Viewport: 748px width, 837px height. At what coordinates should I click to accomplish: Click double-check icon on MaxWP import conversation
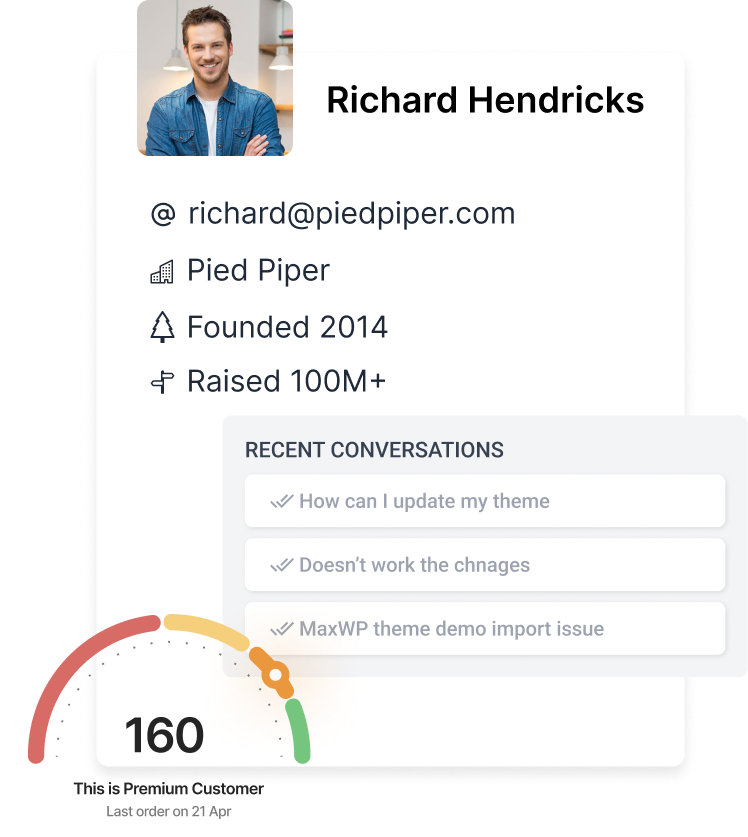(x=281, y=630)
